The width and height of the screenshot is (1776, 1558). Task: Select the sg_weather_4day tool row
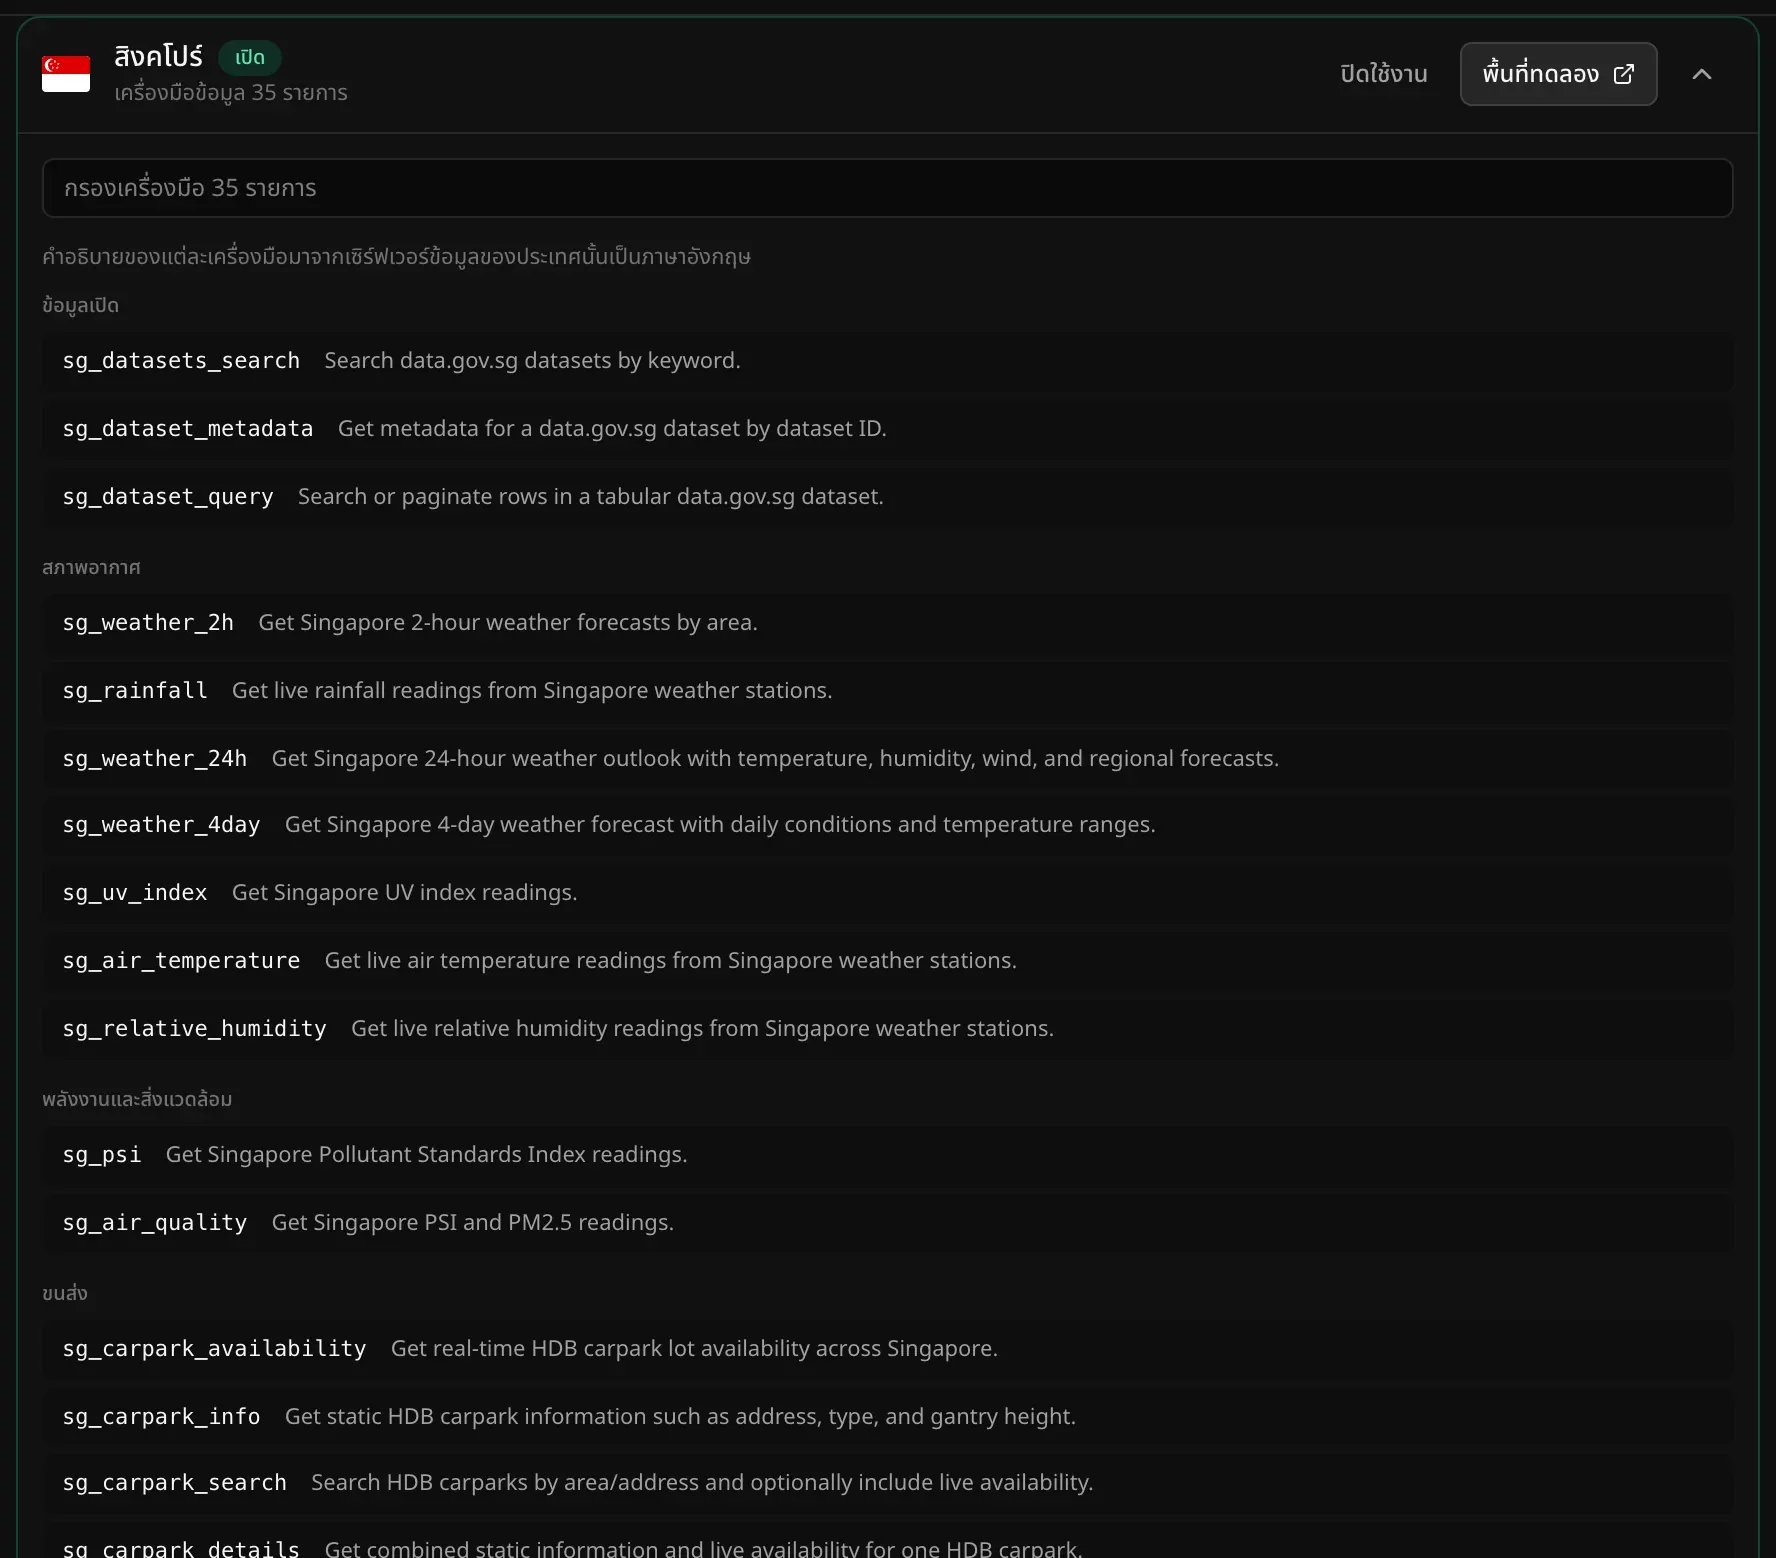(887, 825)
